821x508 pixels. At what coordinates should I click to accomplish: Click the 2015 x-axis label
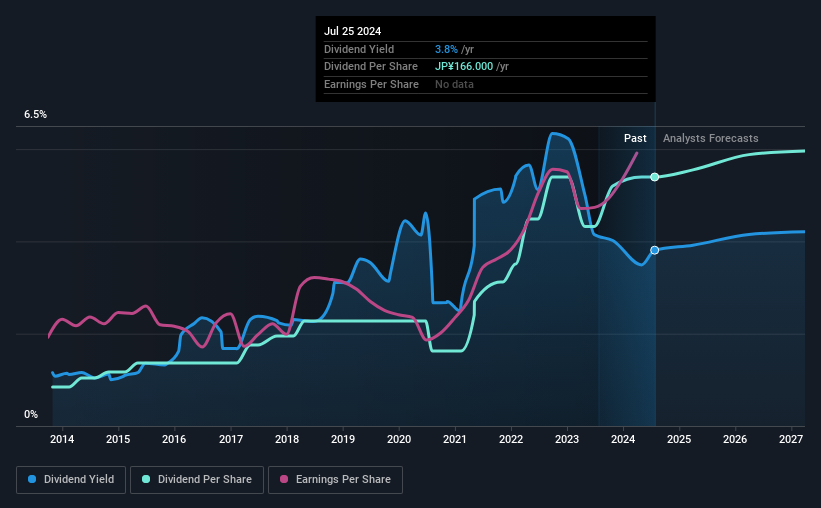tap(118, 439)
